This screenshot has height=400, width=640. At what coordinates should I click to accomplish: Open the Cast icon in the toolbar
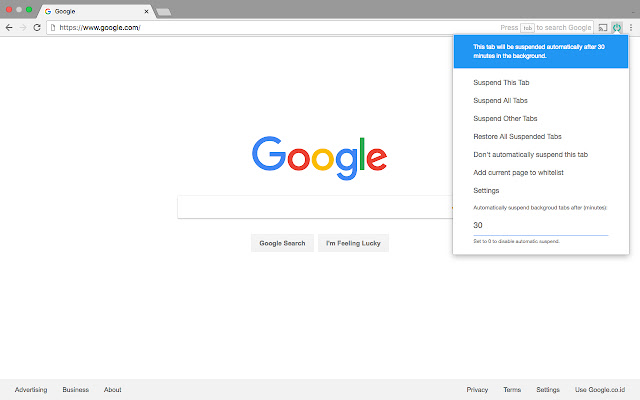pos(603,28)
